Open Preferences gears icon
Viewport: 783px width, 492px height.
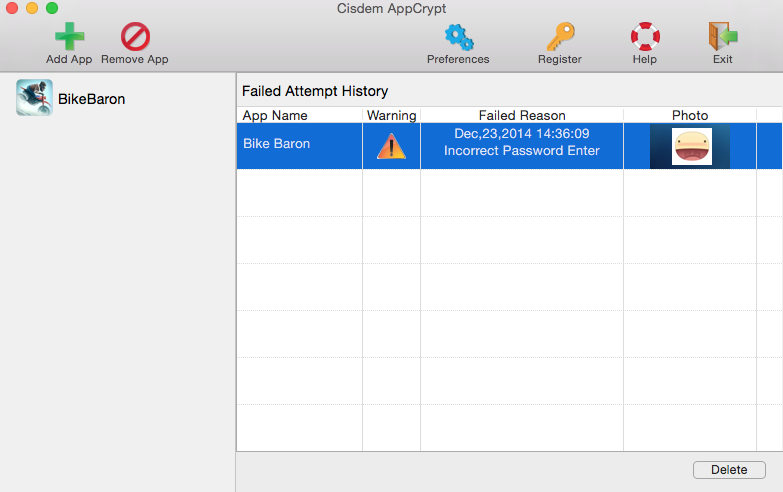[459, 37]
